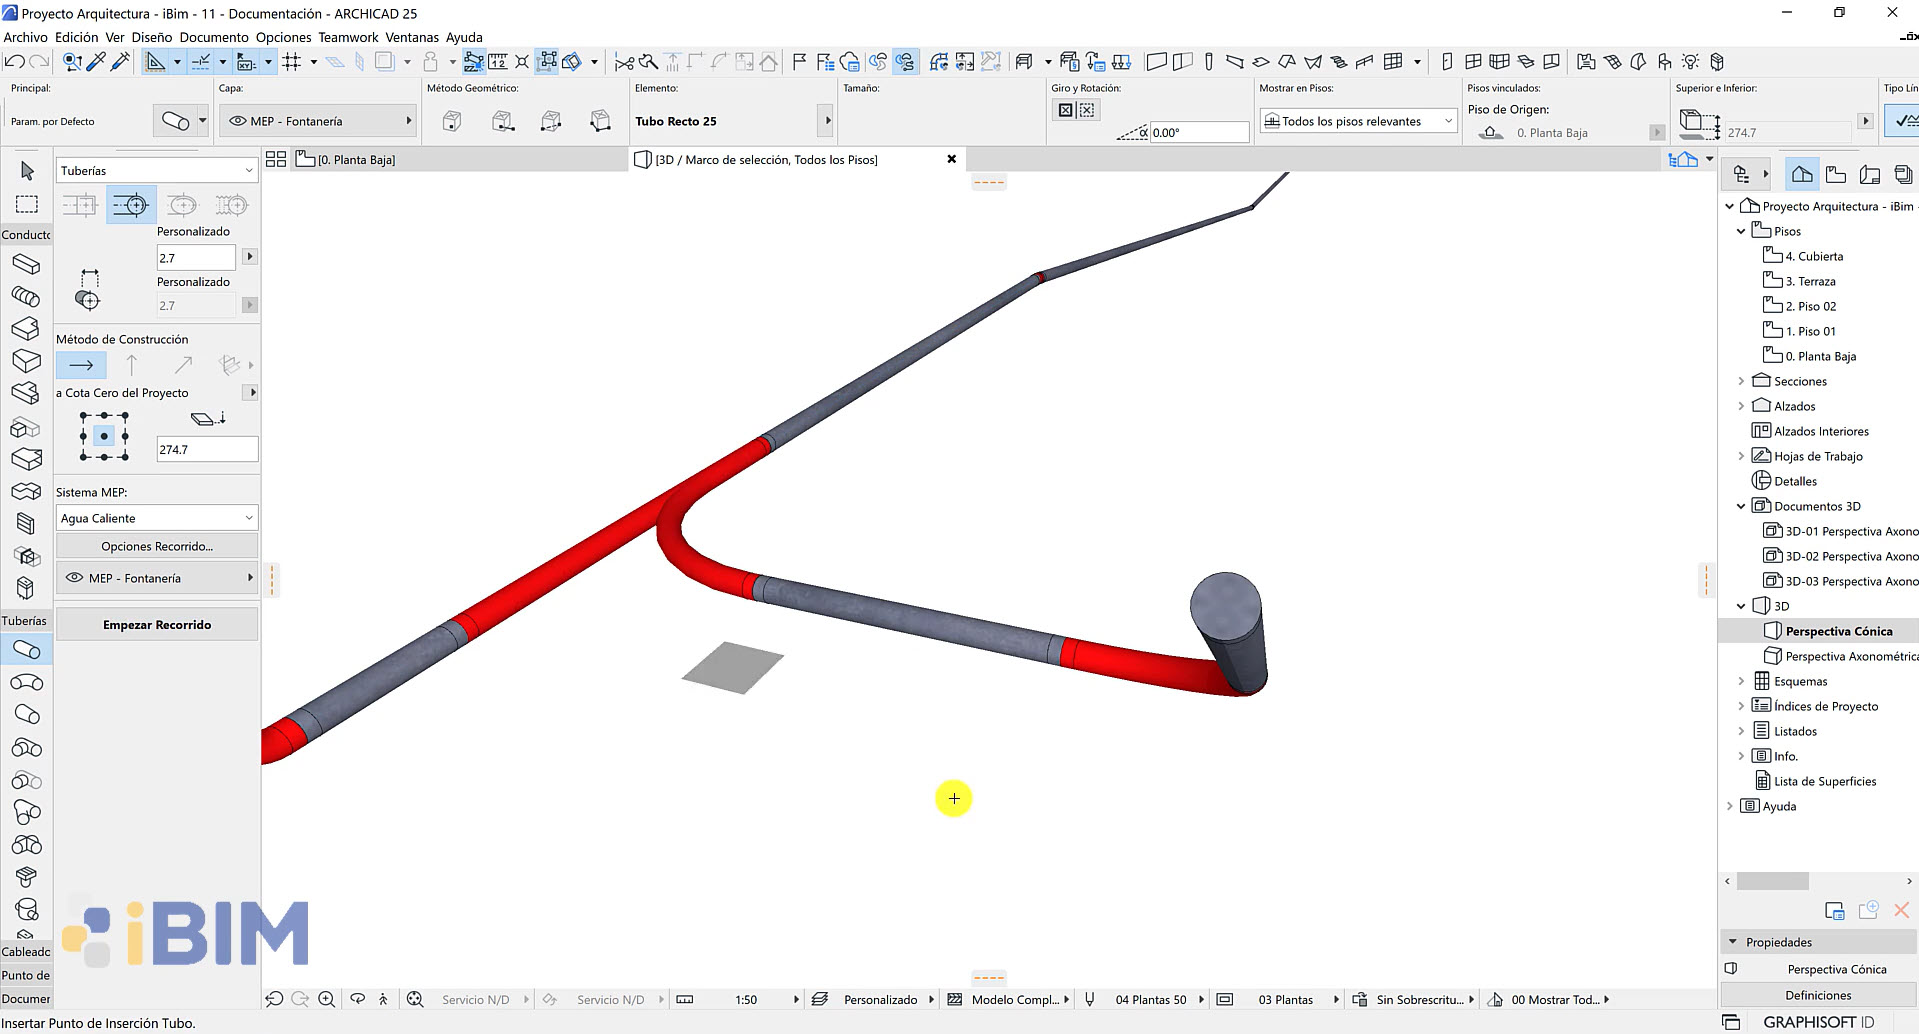Click the Split scissors icon in the toolbar
The image size is (1919, 1034).
tap(626, 61)
